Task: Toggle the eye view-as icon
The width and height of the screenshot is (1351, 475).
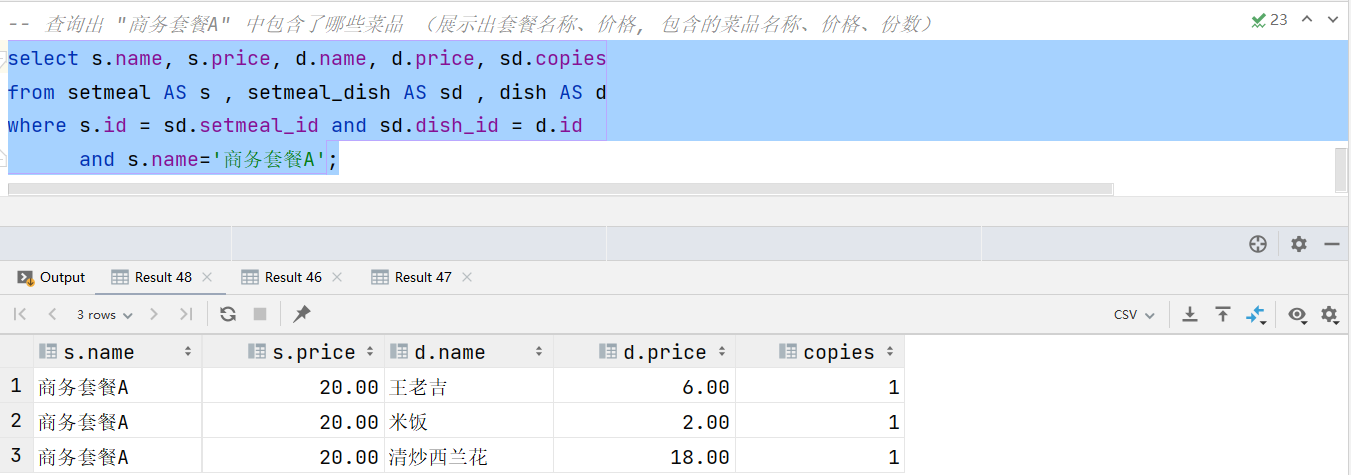Action: click(1297, 314)
